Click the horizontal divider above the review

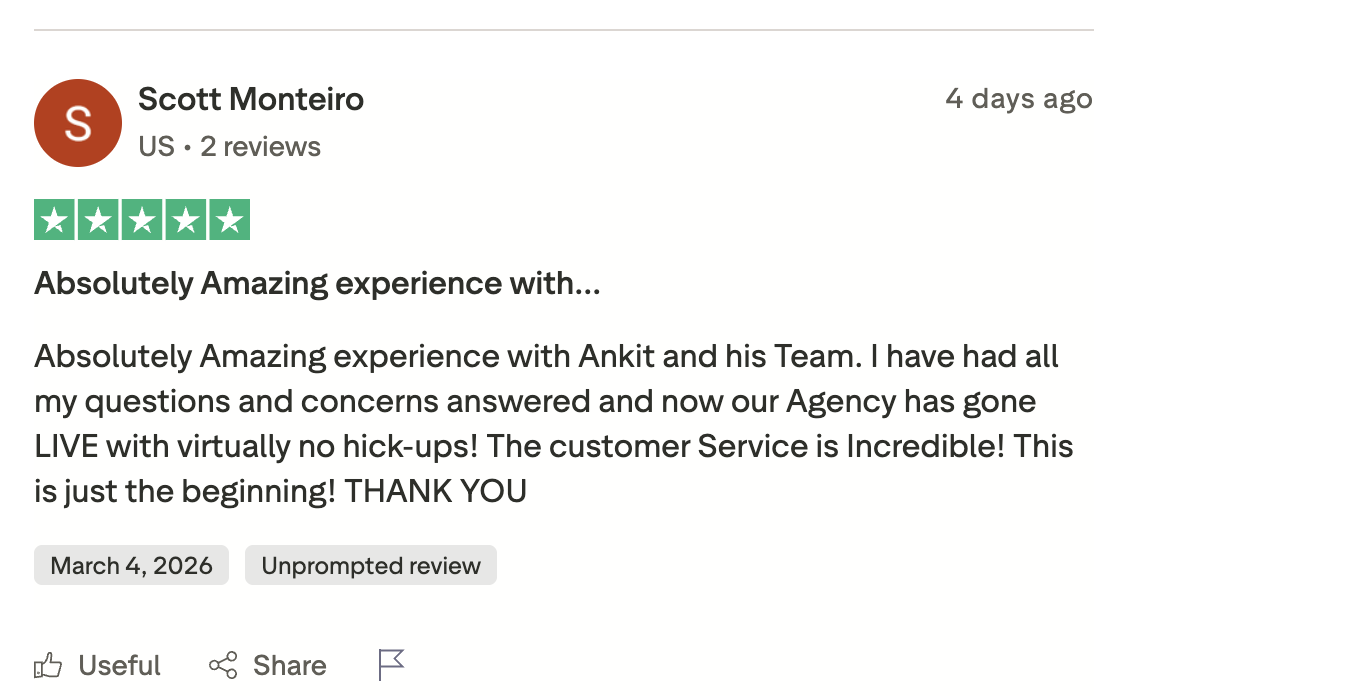pyautogui.click(x=564, y=31)
